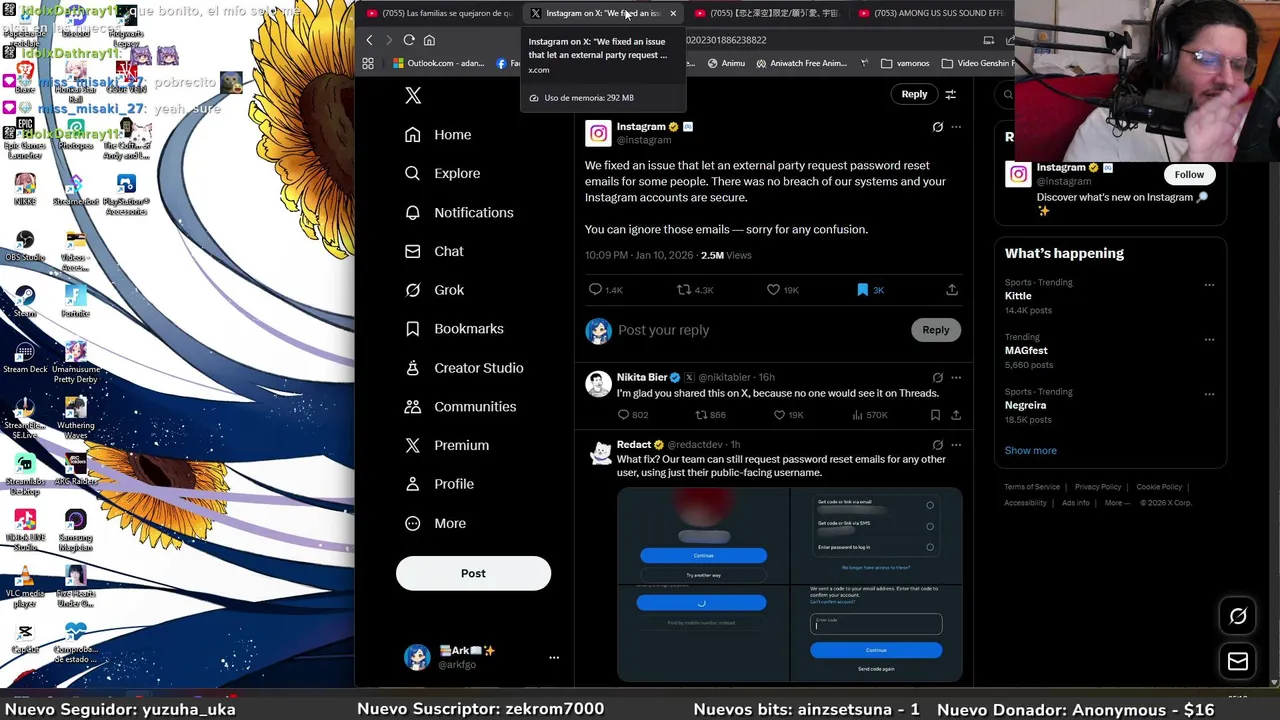
Task: Open more options on Redact reply
Action: 956,445
